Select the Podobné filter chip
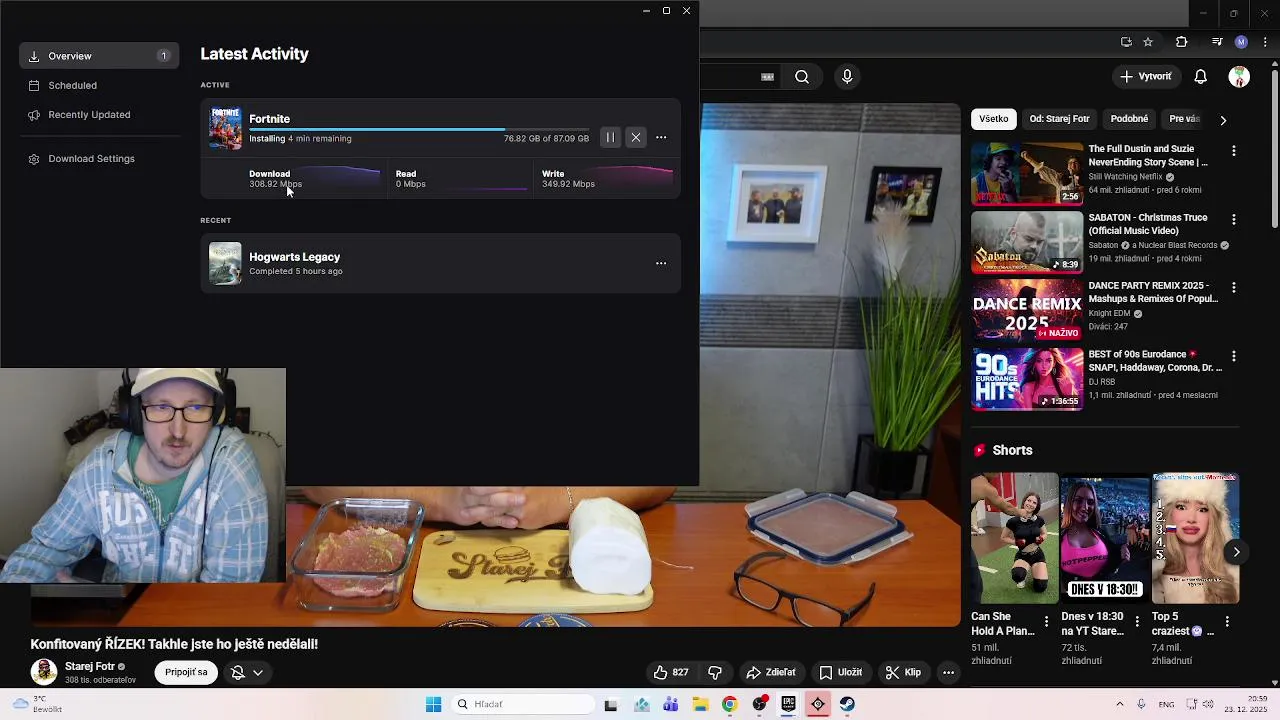1280x720 pixels. click(1129, 119)
